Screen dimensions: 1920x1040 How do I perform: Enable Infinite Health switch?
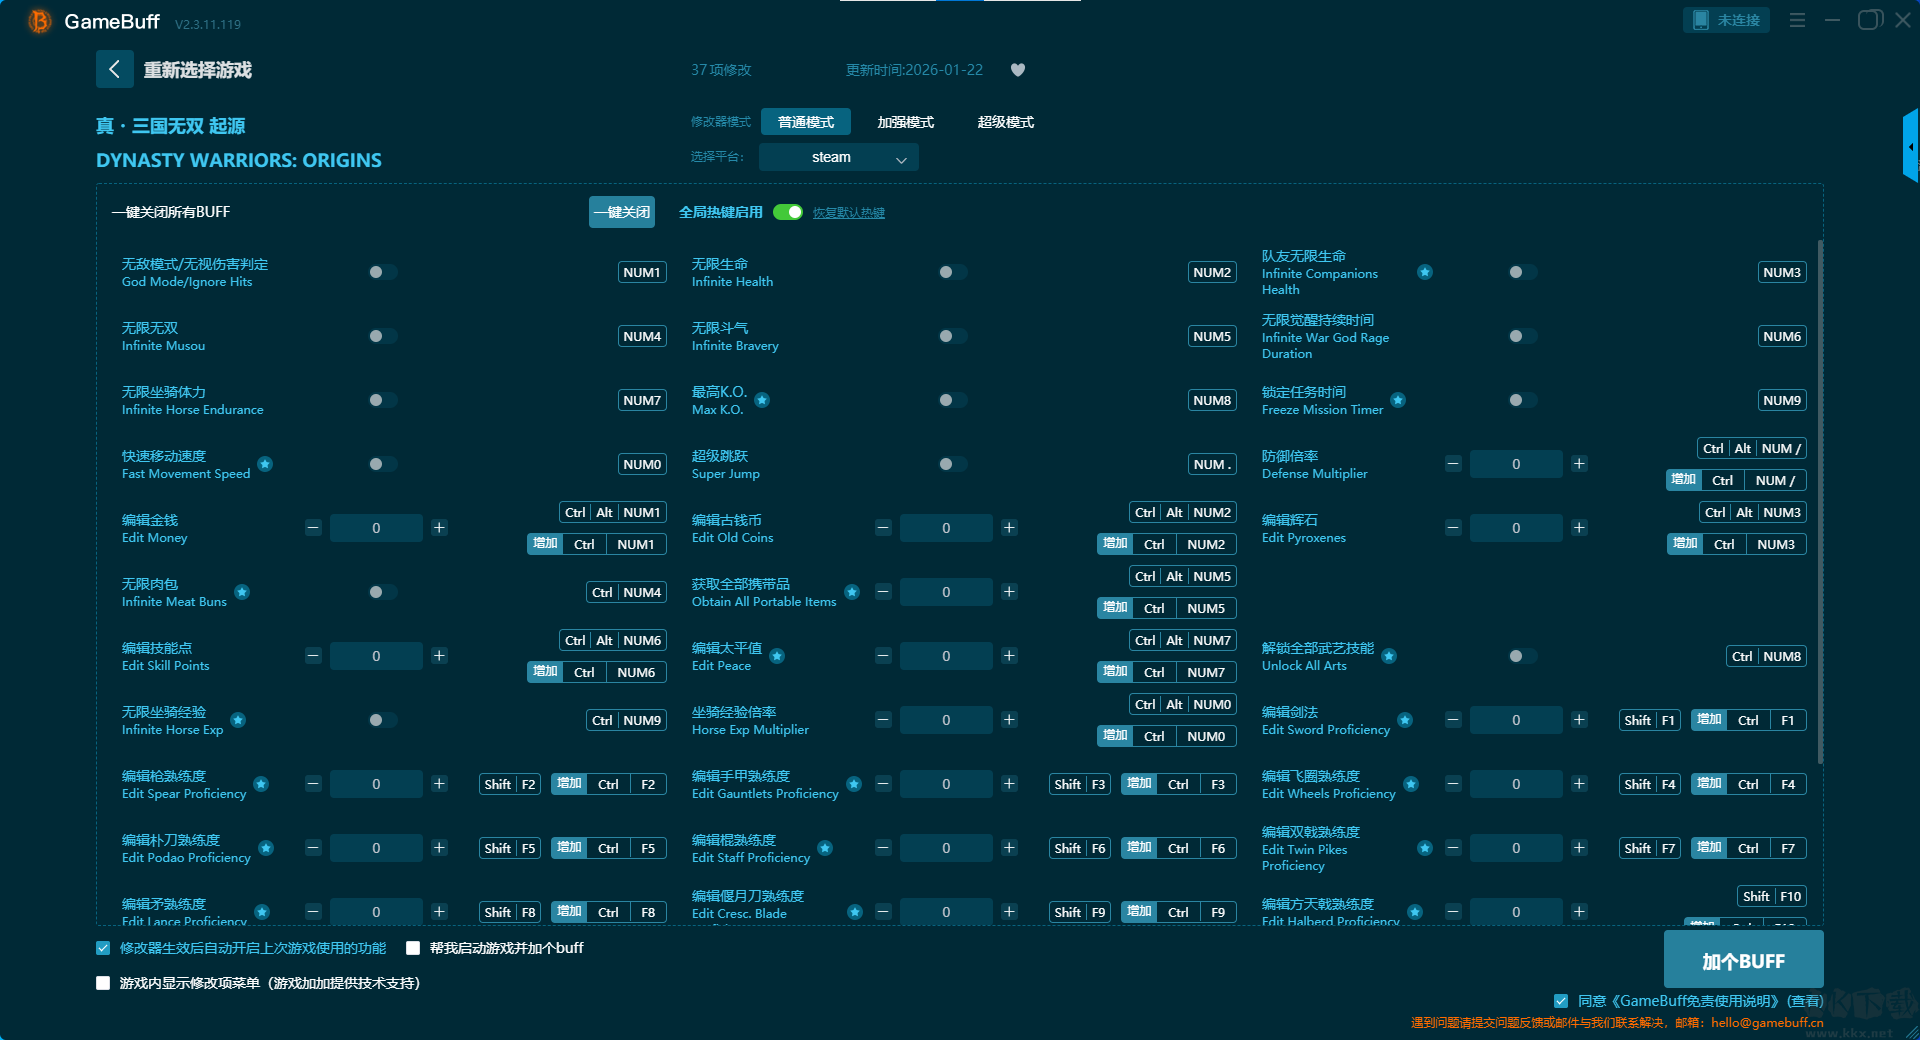tap(952, 272)
